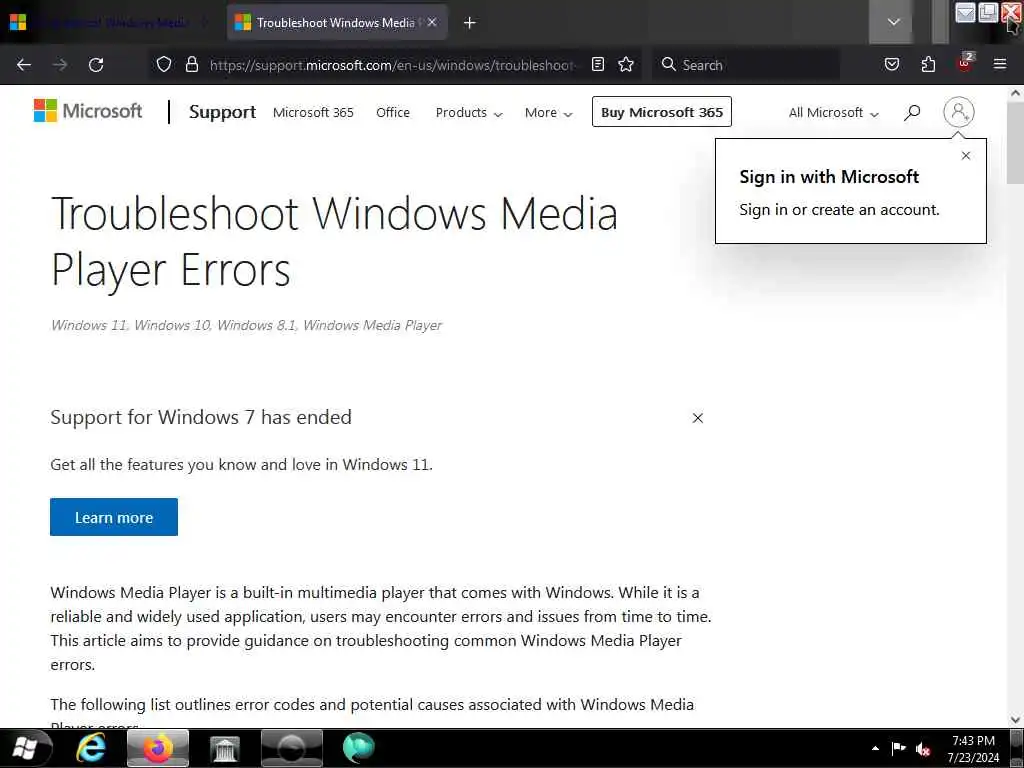
Task: Expand the Products dropdown menu
Action: point(468,112)
